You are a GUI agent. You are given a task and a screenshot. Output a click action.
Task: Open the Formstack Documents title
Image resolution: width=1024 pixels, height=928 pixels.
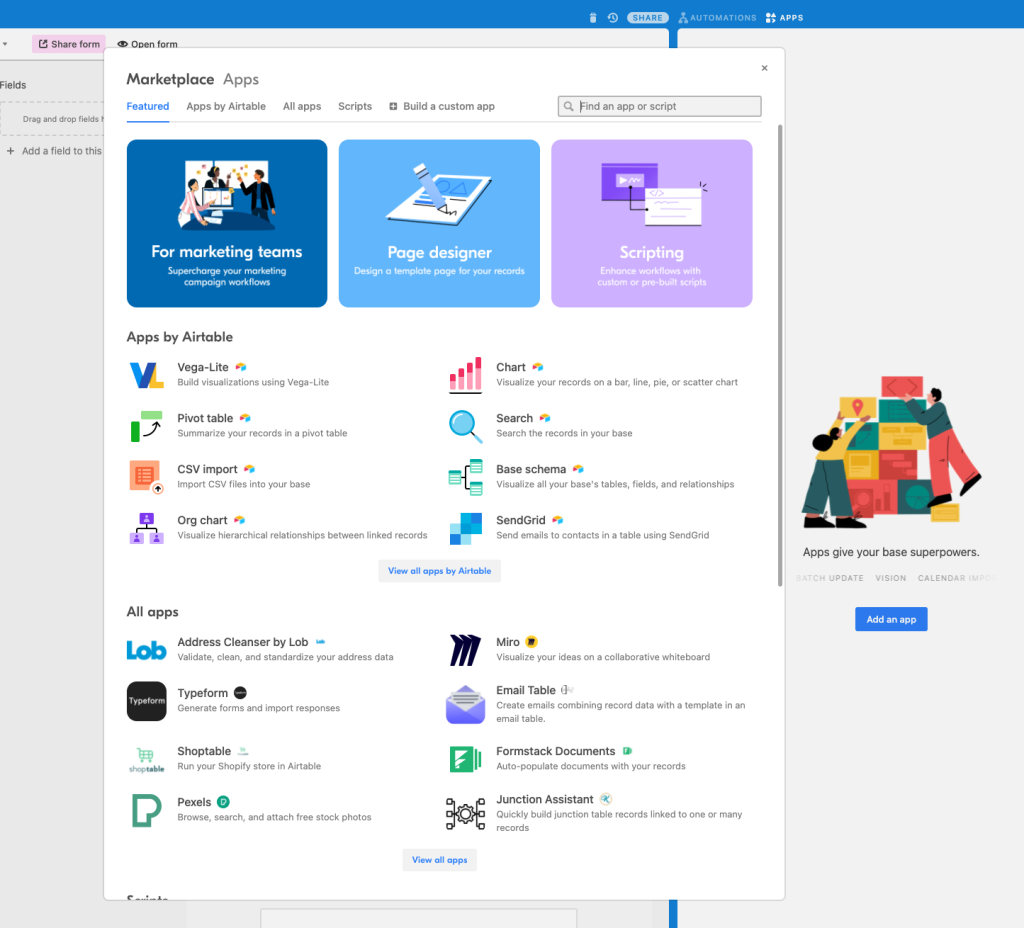click(x=556, y=751)
